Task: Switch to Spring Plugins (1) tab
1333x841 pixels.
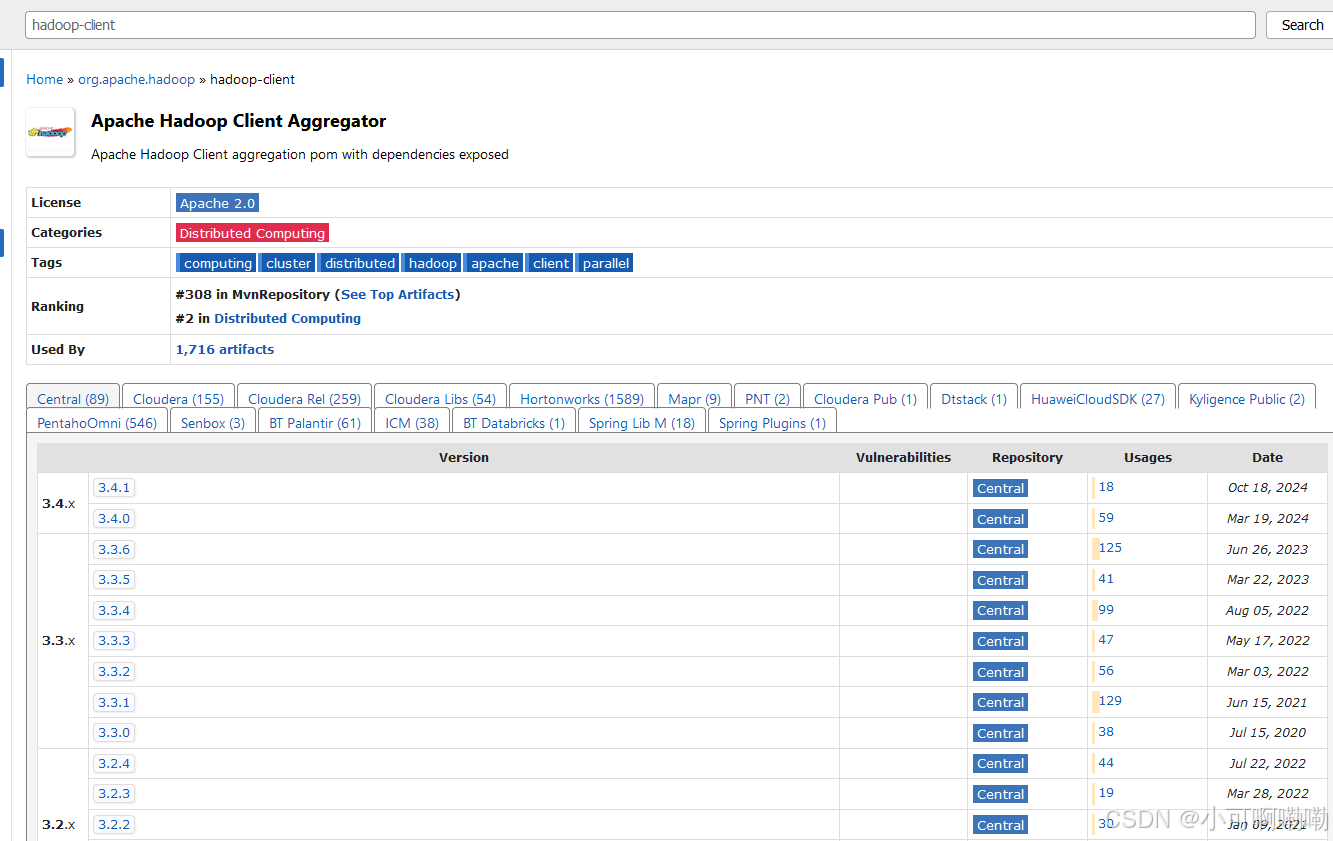Action: pos(772,423)
